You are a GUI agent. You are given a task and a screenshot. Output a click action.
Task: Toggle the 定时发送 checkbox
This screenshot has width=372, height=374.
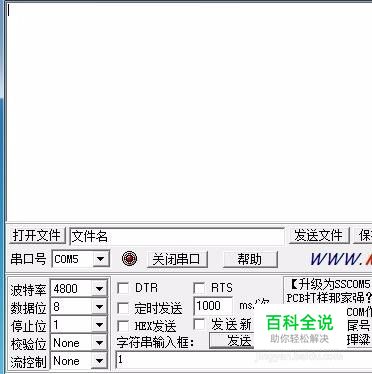coord(123,308)
